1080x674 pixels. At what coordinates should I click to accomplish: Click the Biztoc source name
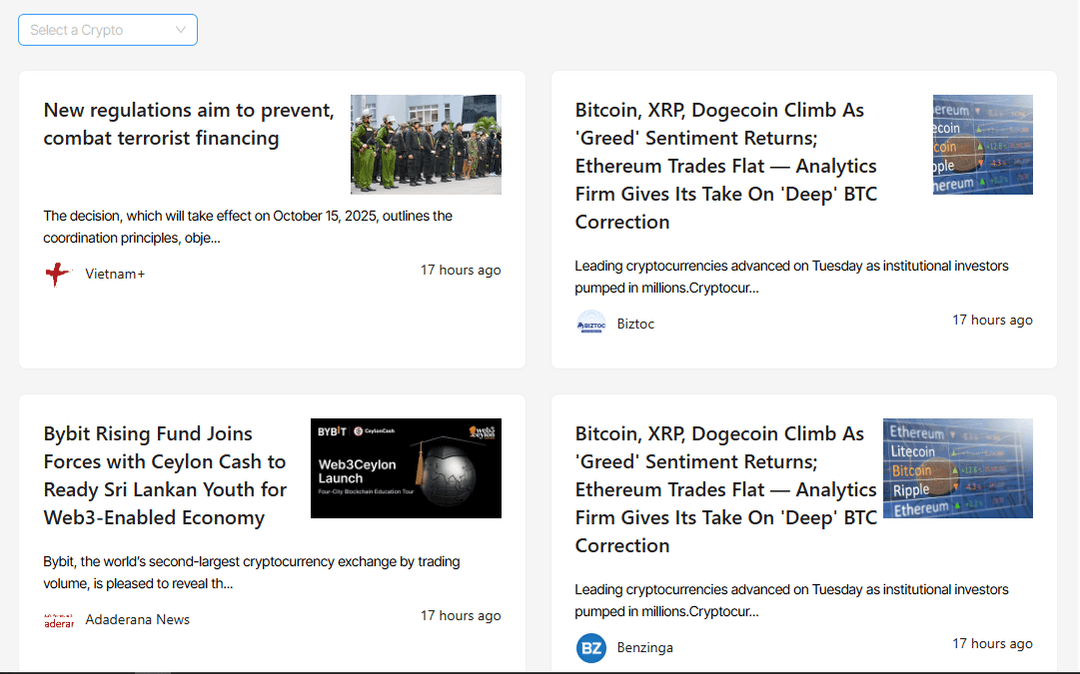[x=636, y=324]
